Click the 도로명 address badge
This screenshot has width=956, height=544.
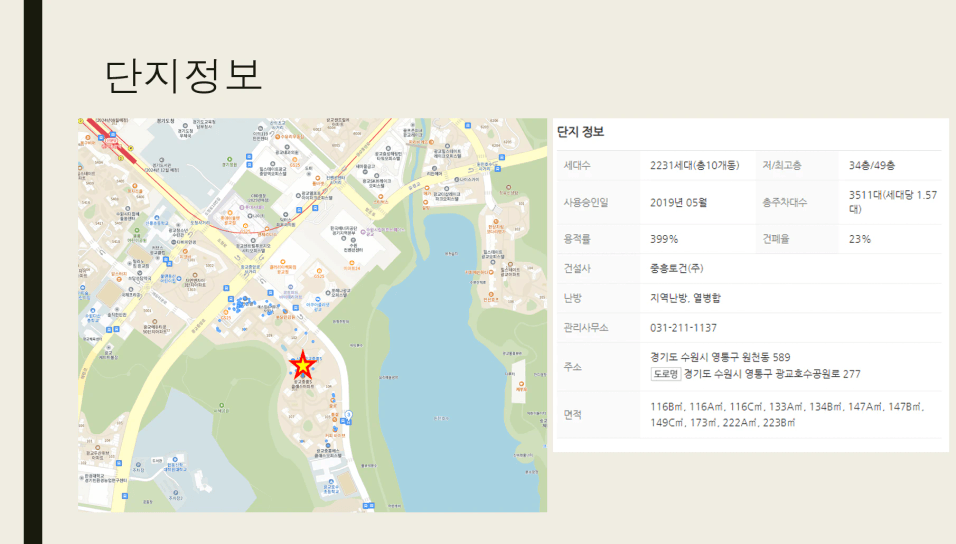click(x=665, y=374)
